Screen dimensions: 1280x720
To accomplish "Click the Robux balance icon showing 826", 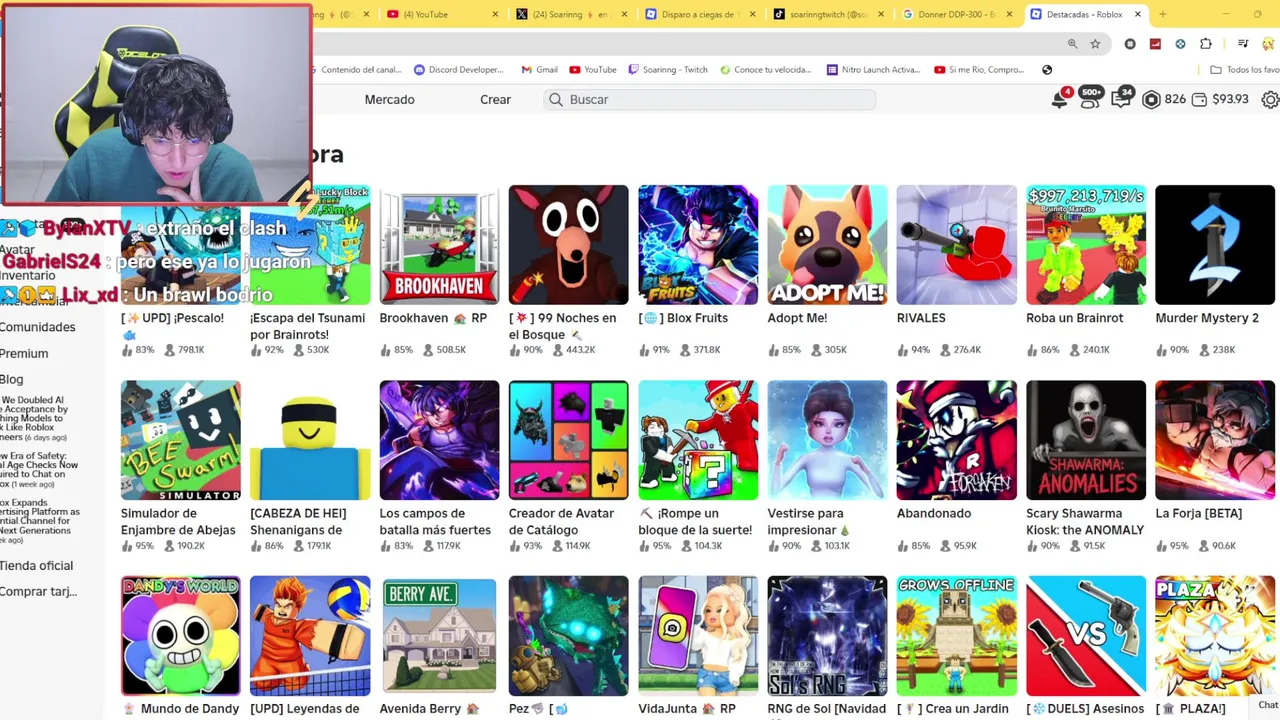I will [x=1151, y=100].
